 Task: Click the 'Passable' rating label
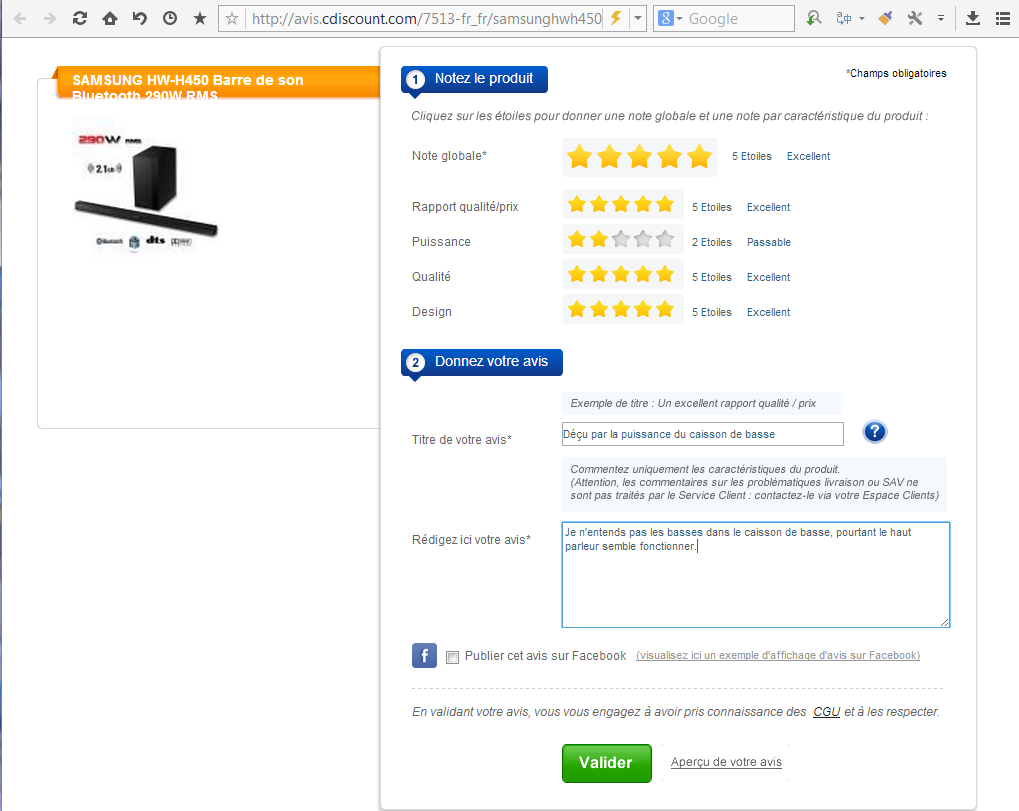point(769,242)
